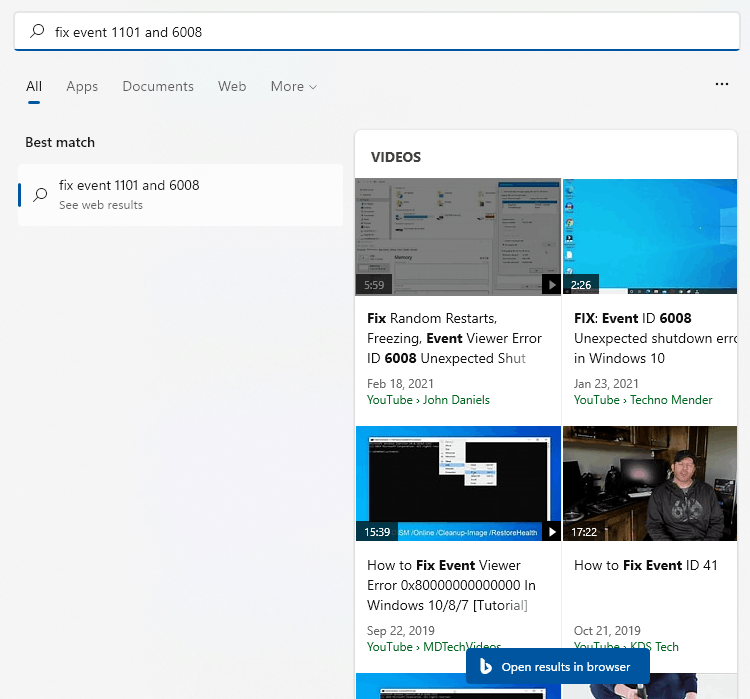Open 'How to Fix Event ID 41' title

click(x=645, y=566)
